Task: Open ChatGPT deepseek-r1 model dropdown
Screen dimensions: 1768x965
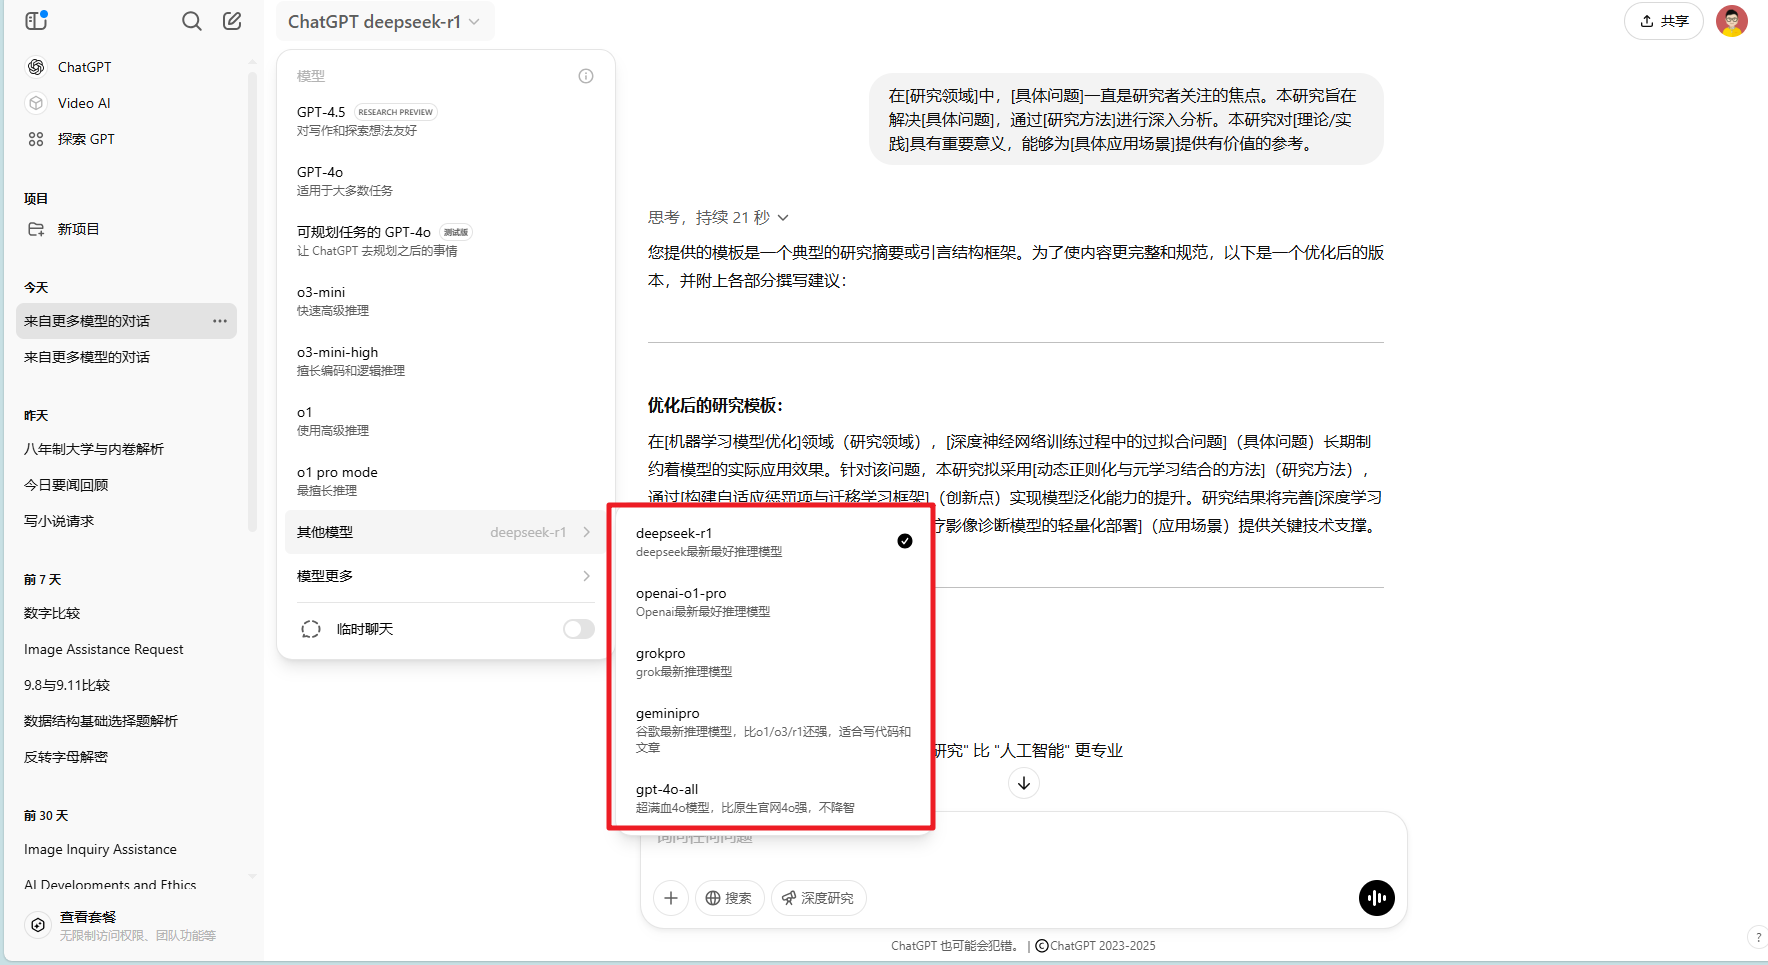Action: (384, 21)
